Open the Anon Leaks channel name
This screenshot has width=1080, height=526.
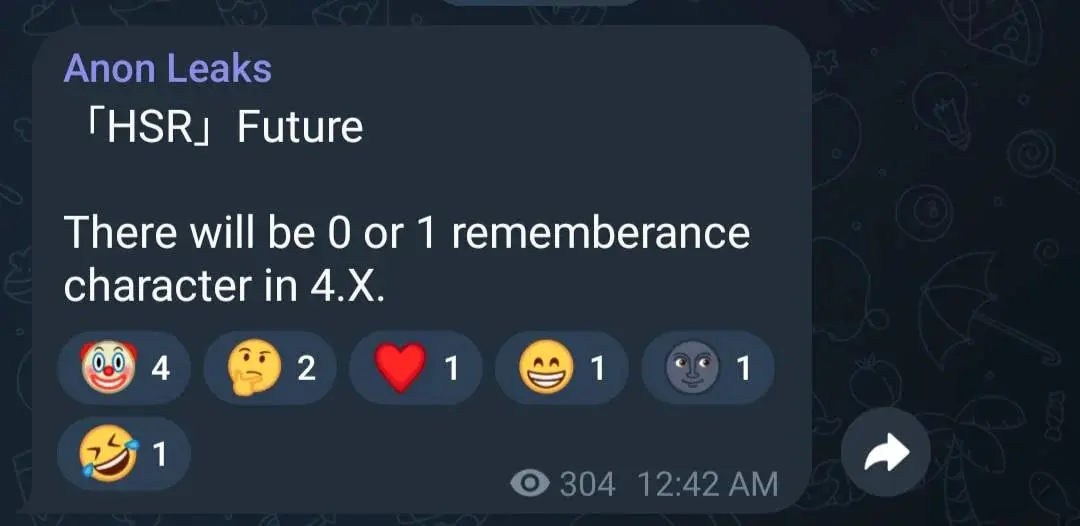point(167,68)
